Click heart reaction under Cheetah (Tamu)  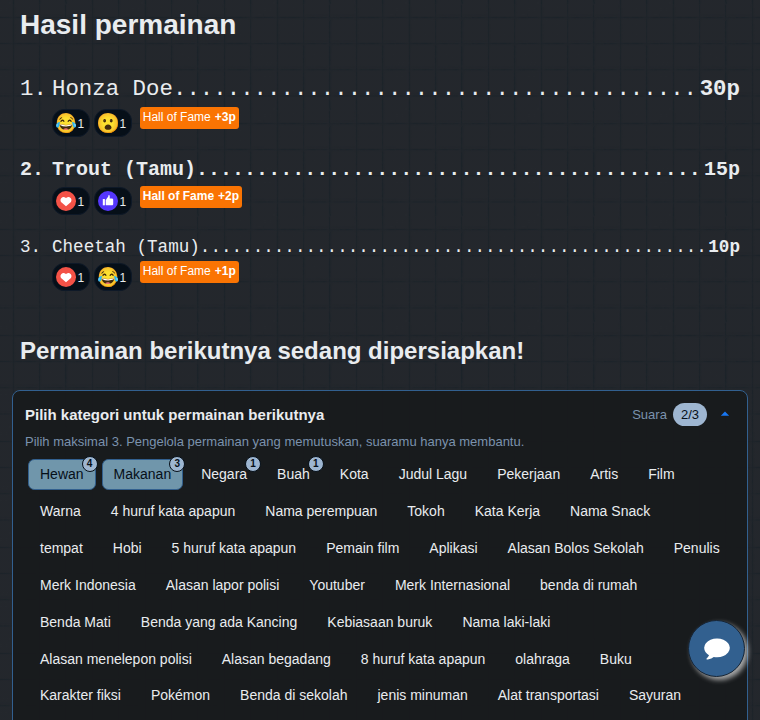pyautogui.click(x=71, y=277)
